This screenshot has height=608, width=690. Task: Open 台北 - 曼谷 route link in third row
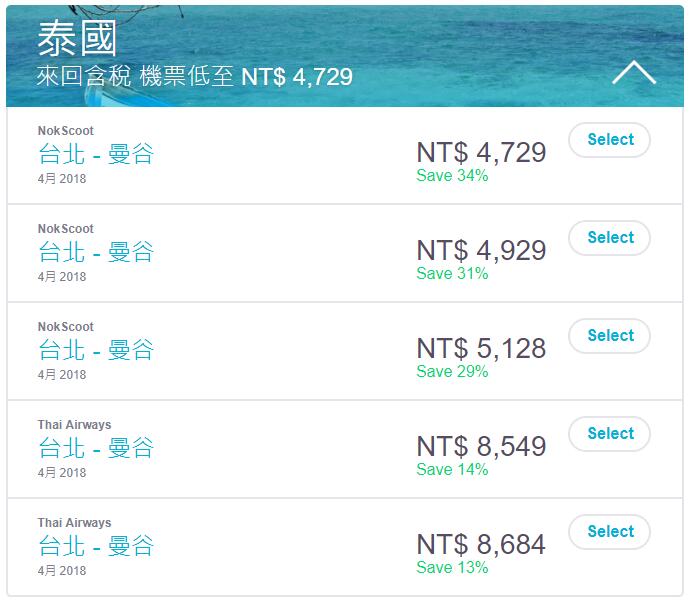96,351
